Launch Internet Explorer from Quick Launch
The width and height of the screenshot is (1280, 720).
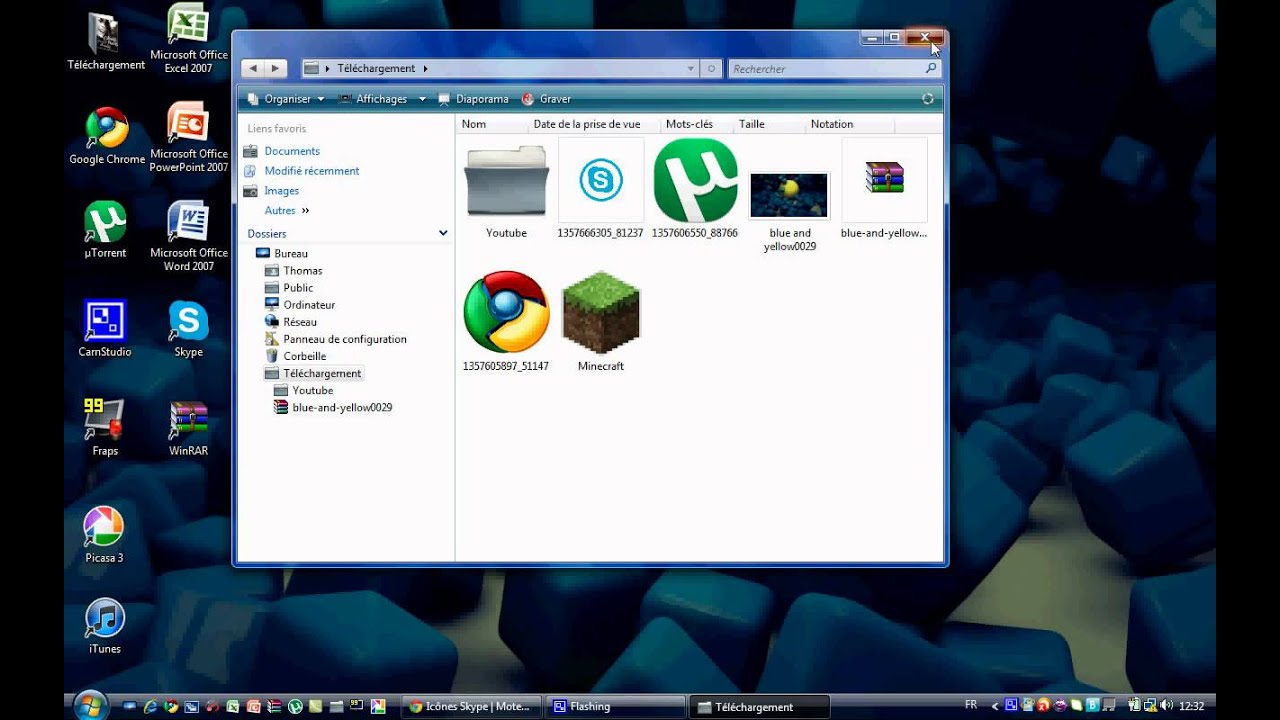[150, 706]
